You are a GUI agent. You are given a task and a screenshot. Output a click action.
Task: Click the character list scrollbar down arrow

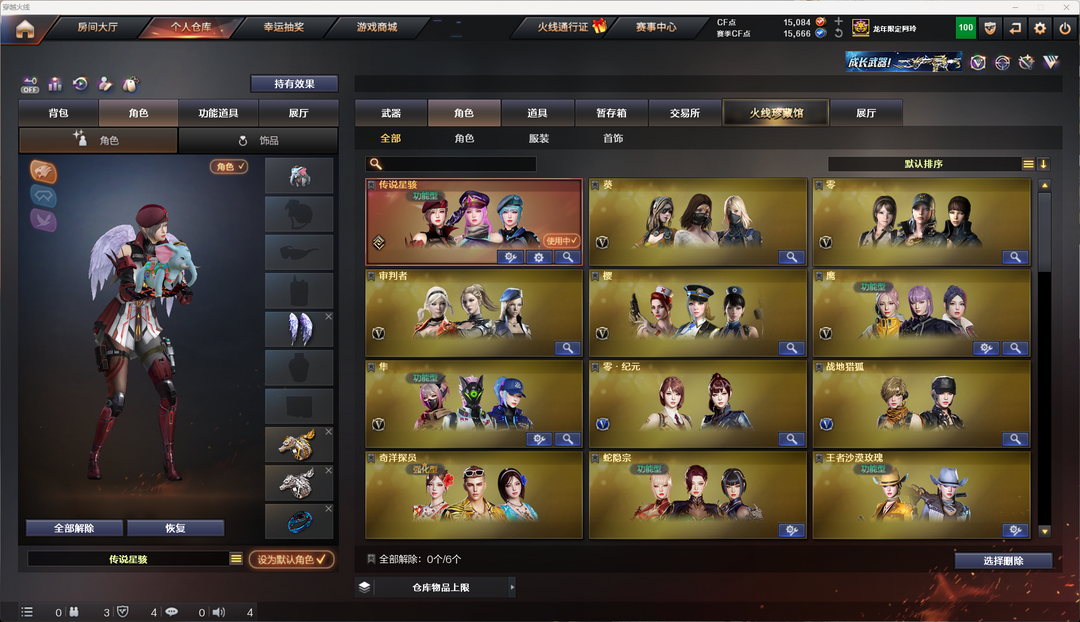tap(1044, 531)
